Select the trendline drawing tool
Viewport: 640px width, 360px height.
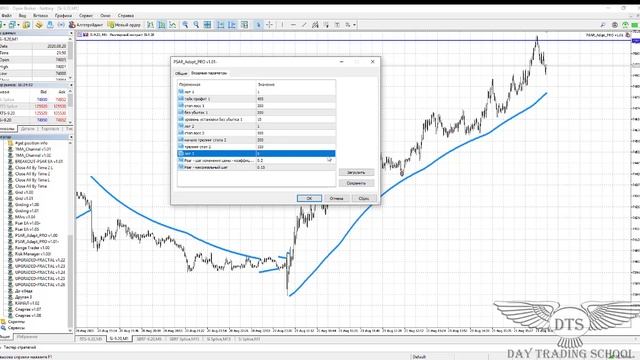304,25
